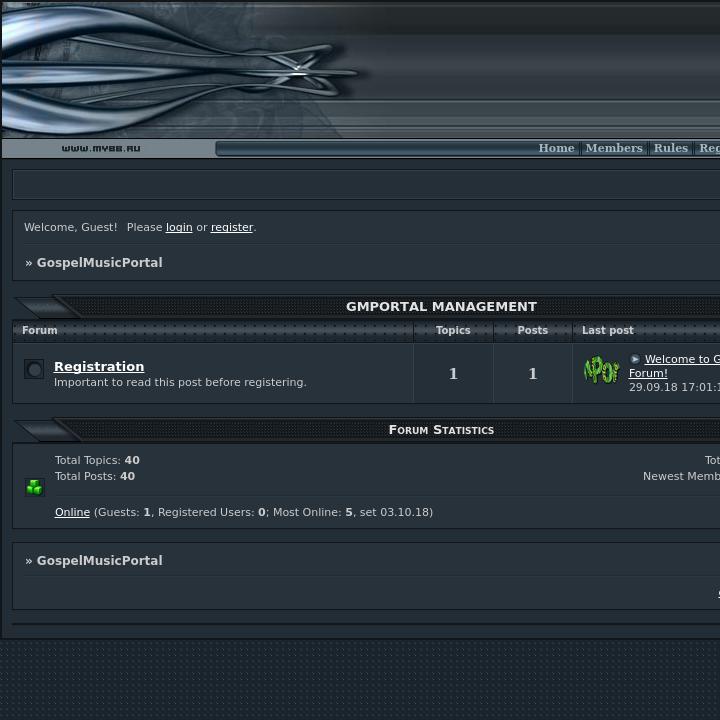Open the Rules menu item
Viewport: 720px width, 720px height.
click(670, 148)
